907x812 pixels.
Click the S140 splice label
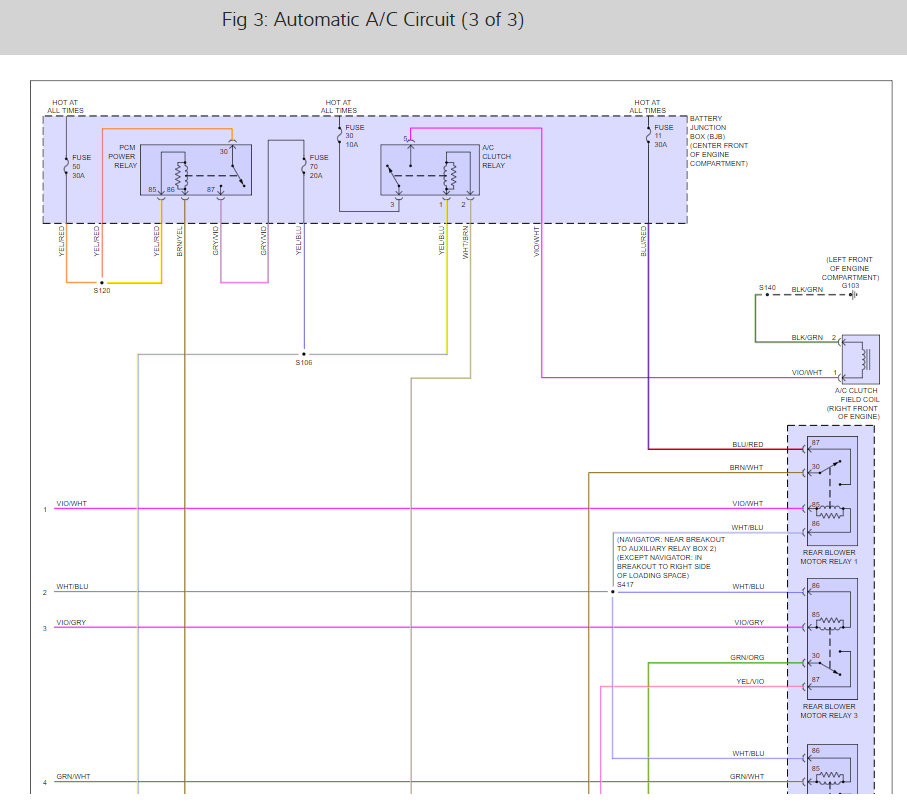tap(767, 288)
